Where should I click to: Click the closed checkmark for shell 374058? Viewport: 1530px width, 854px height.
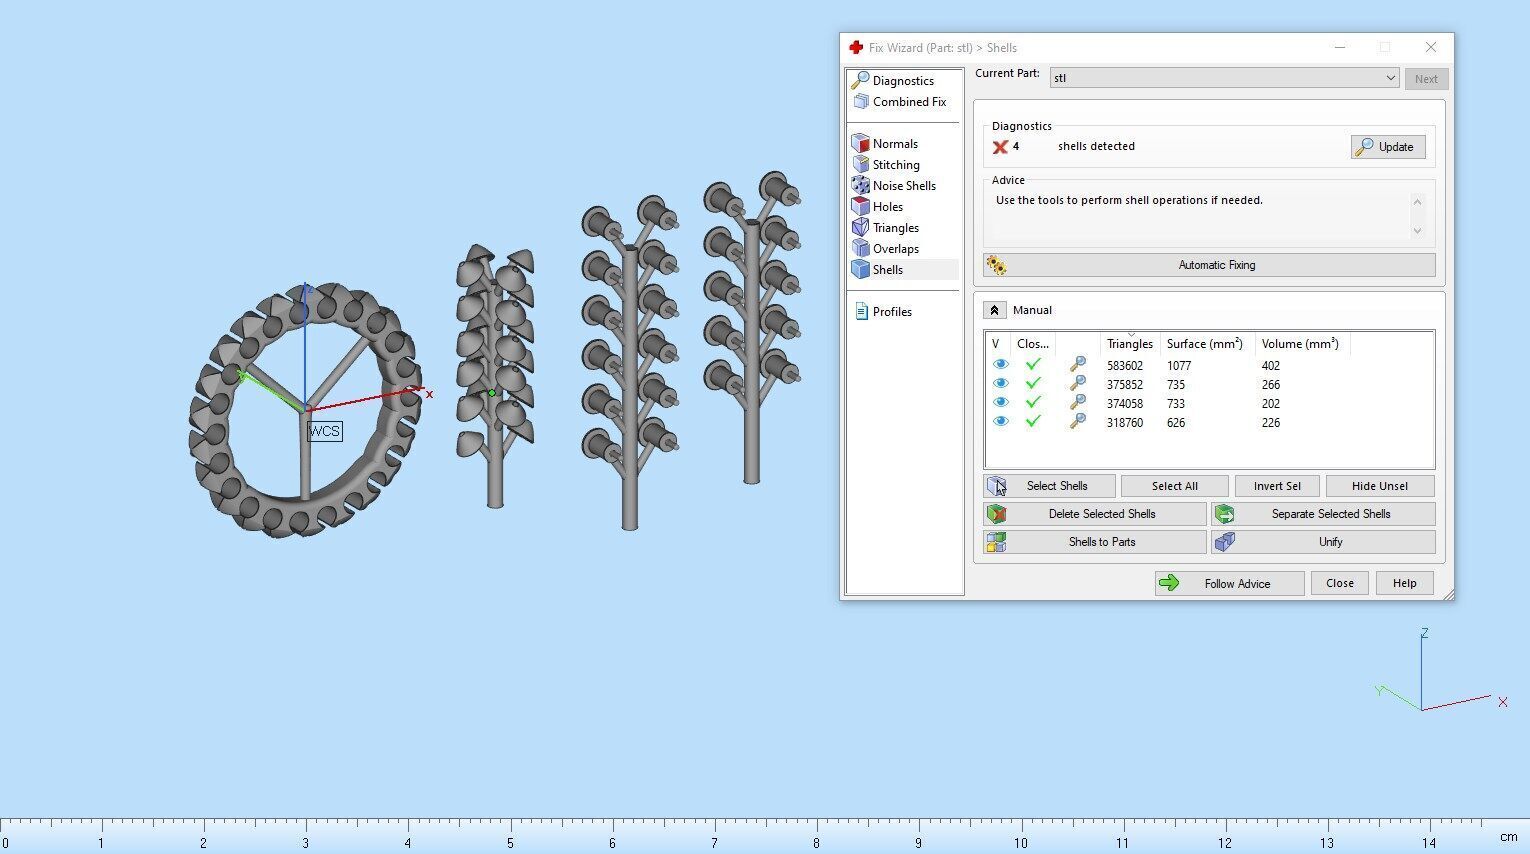coord(1033,403)
